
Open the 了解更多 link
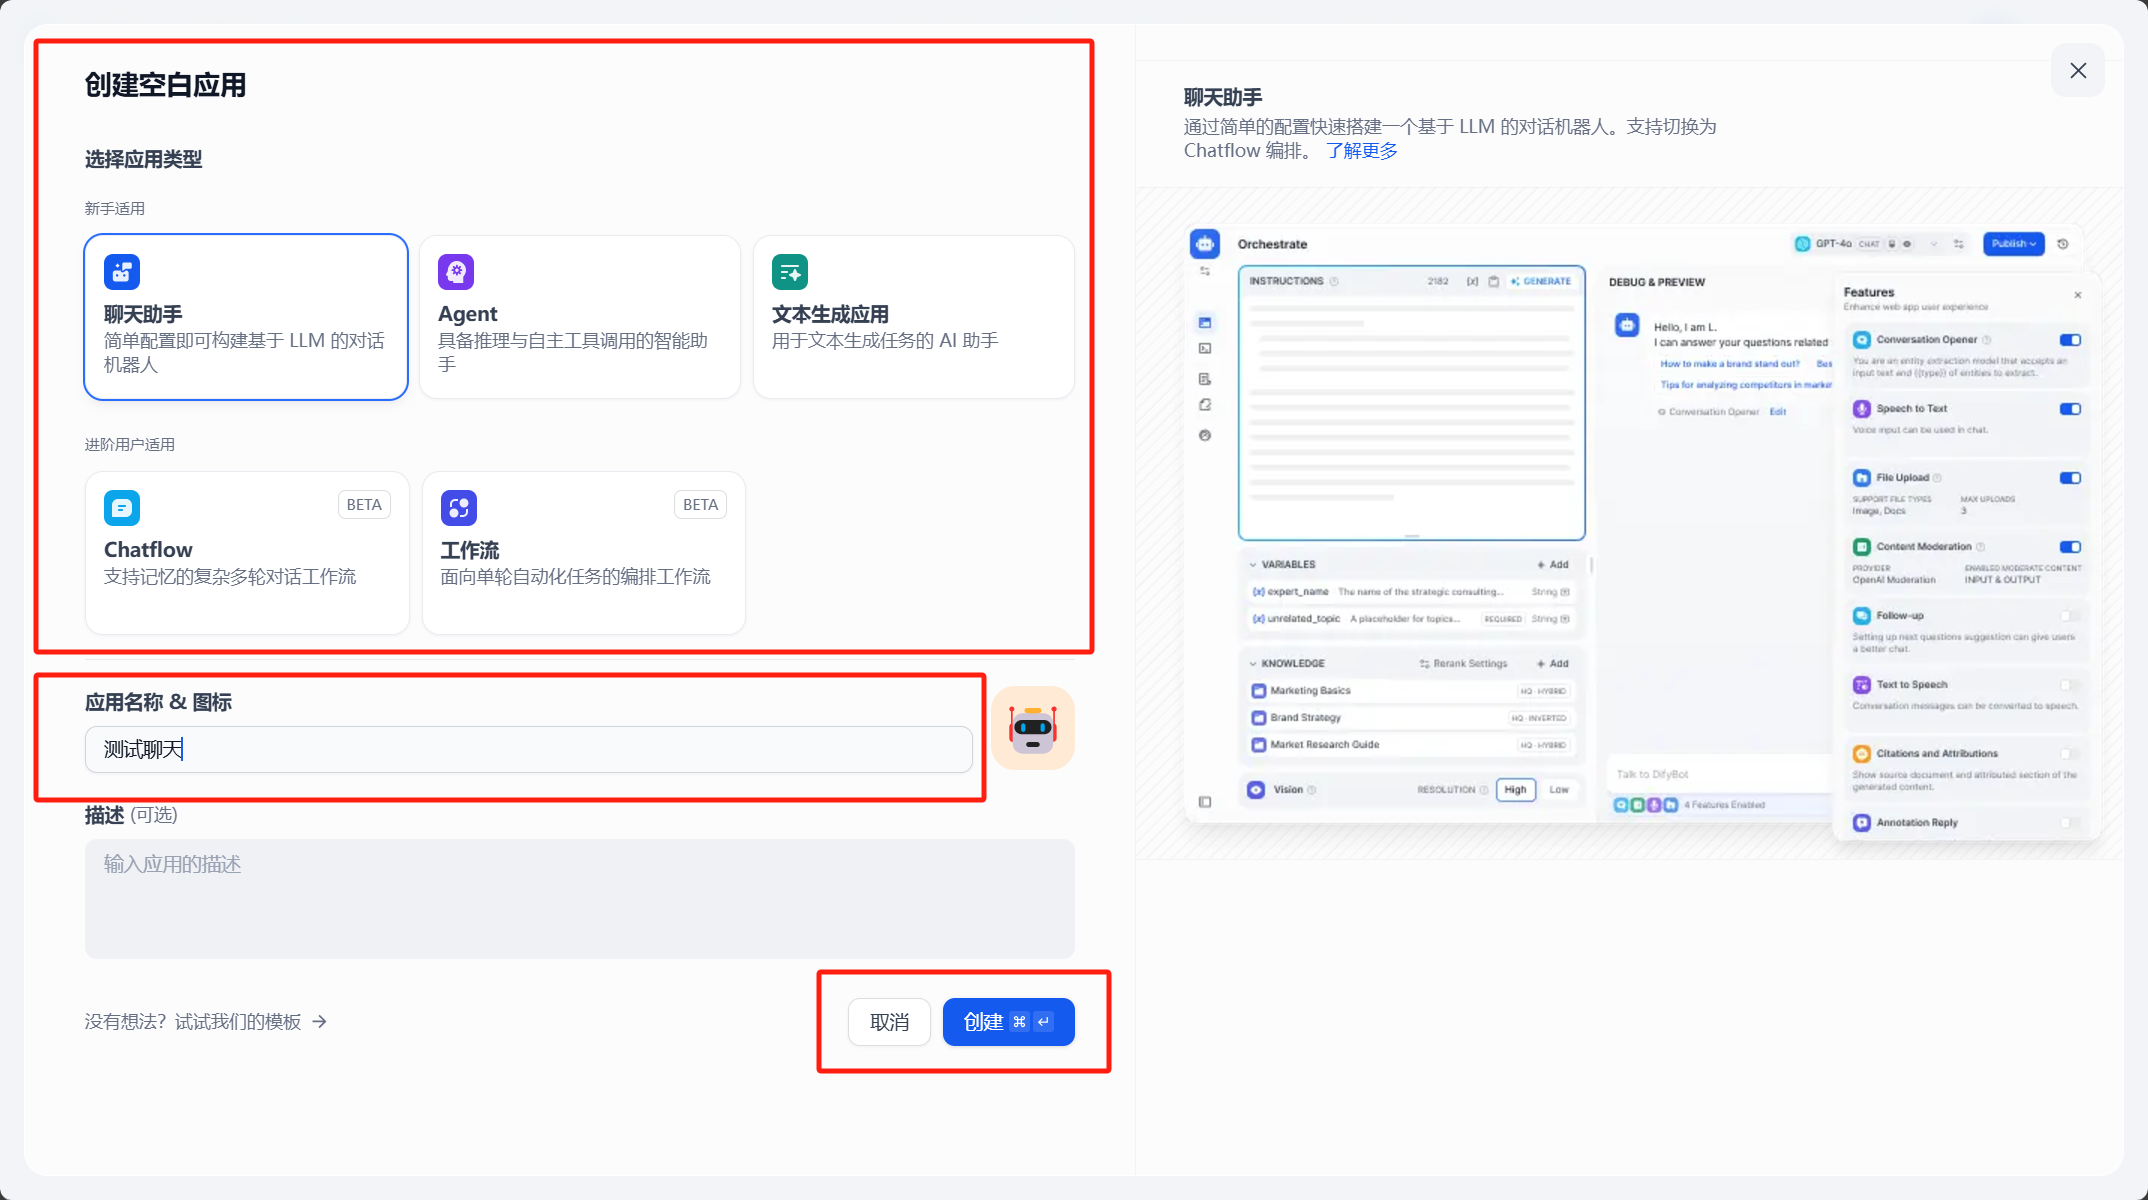[x=1361, y=151]
